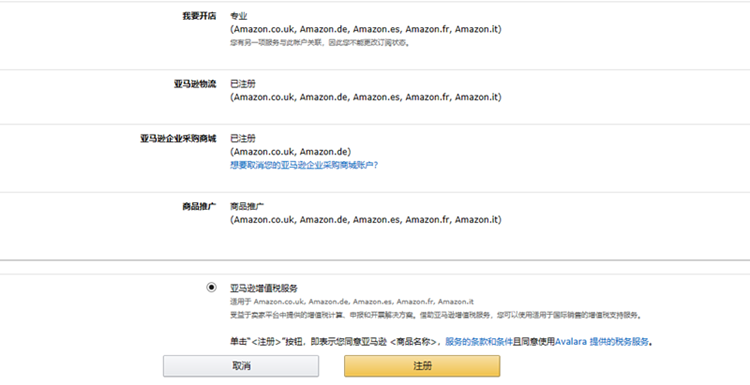Click 已注册 status under 亚马逊物流
This screenshot has height=385, width=750.
coord(243,84)
